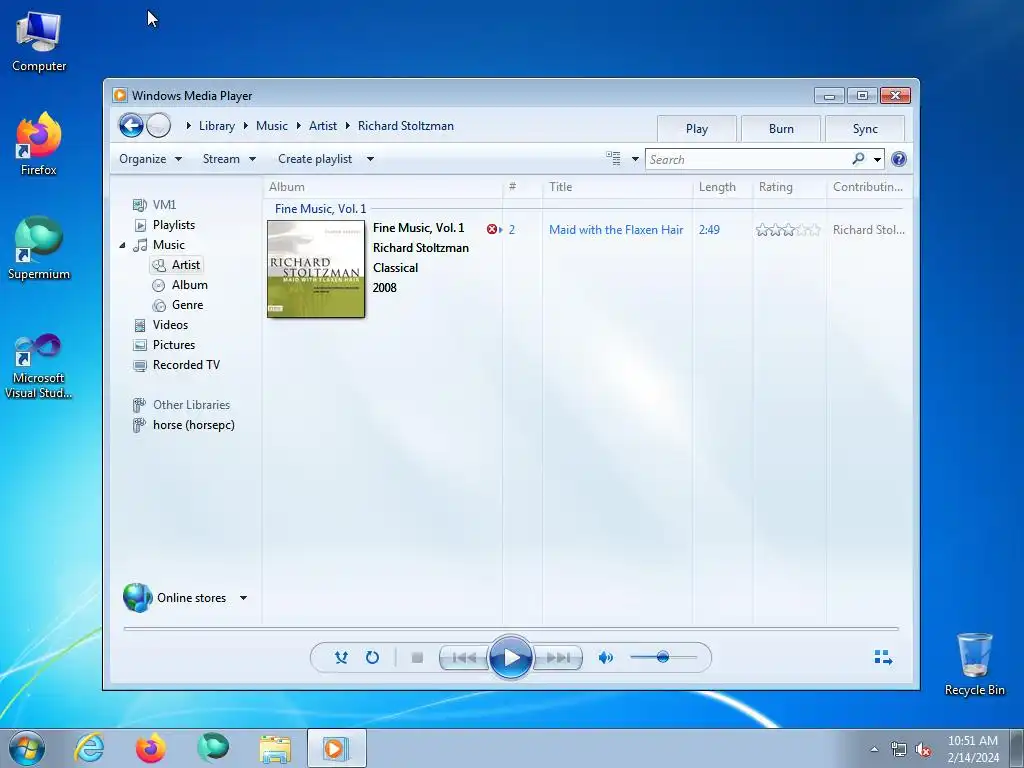Skip to next track button
1024x768 pixels.
tap(558, 658)
